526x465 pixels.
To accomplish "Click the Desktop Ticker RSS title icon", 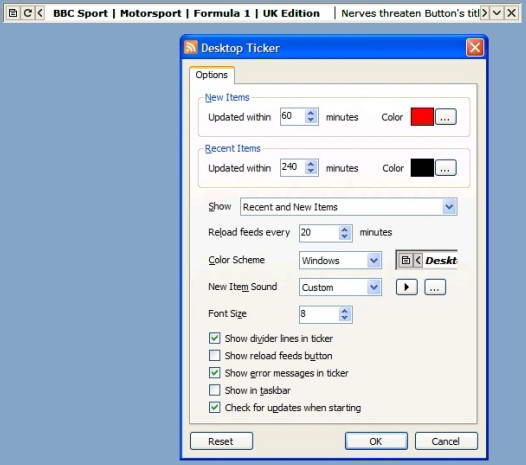I will point(191,47).
